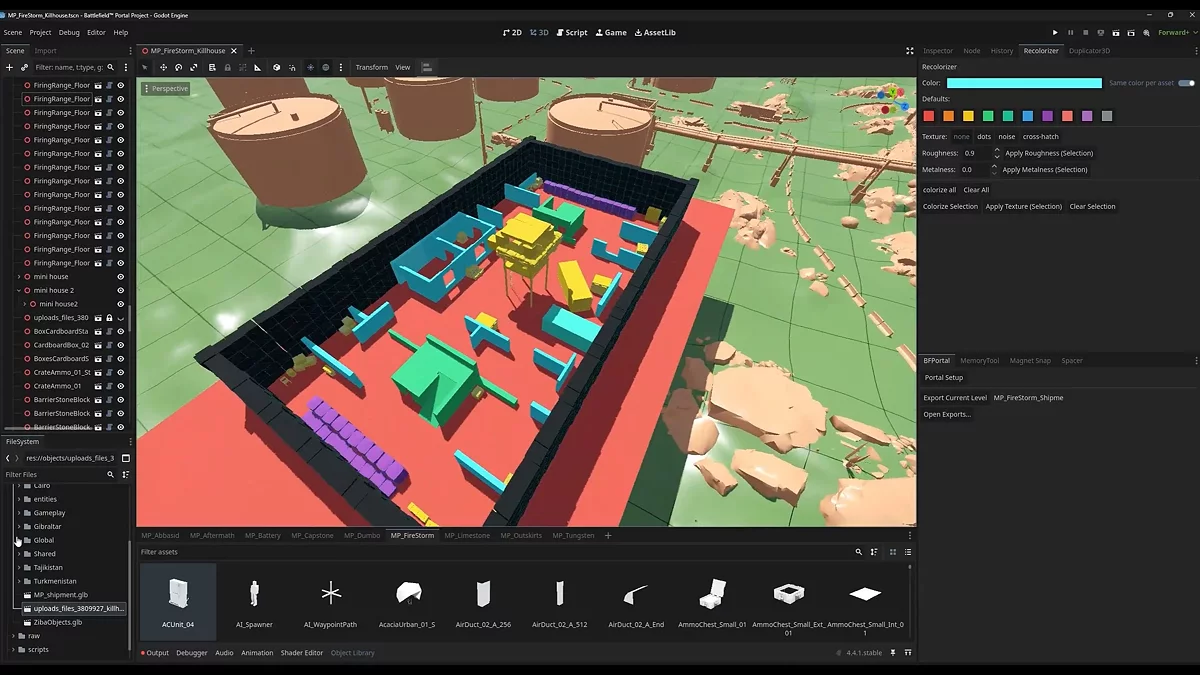This screenshot has width=1200, height=675.
Task: Run the project with the play button
Action: click(1055, 32)
